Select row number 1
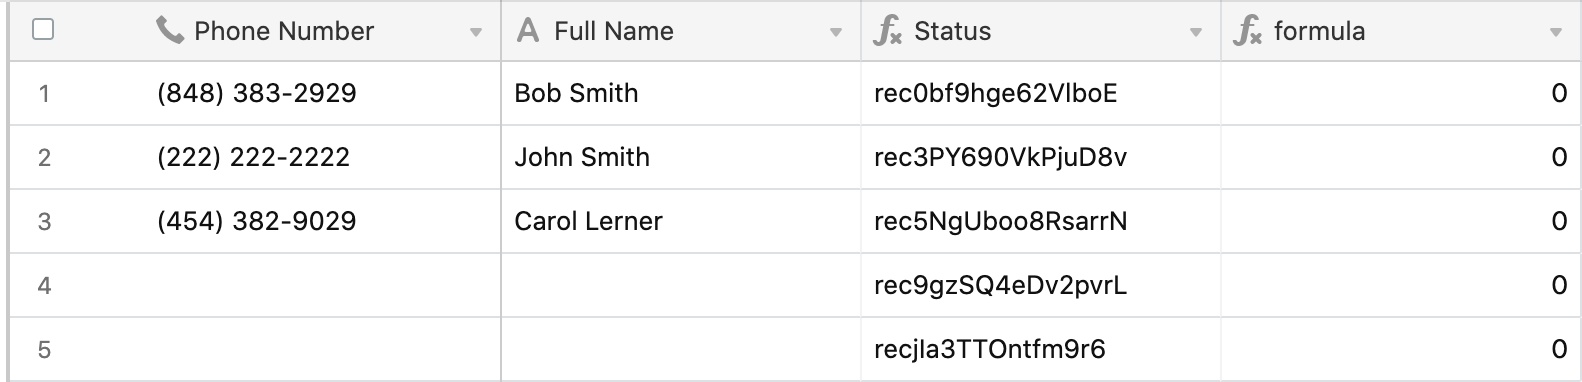This screenshot has height=382, width=1582. click(44, 94)
